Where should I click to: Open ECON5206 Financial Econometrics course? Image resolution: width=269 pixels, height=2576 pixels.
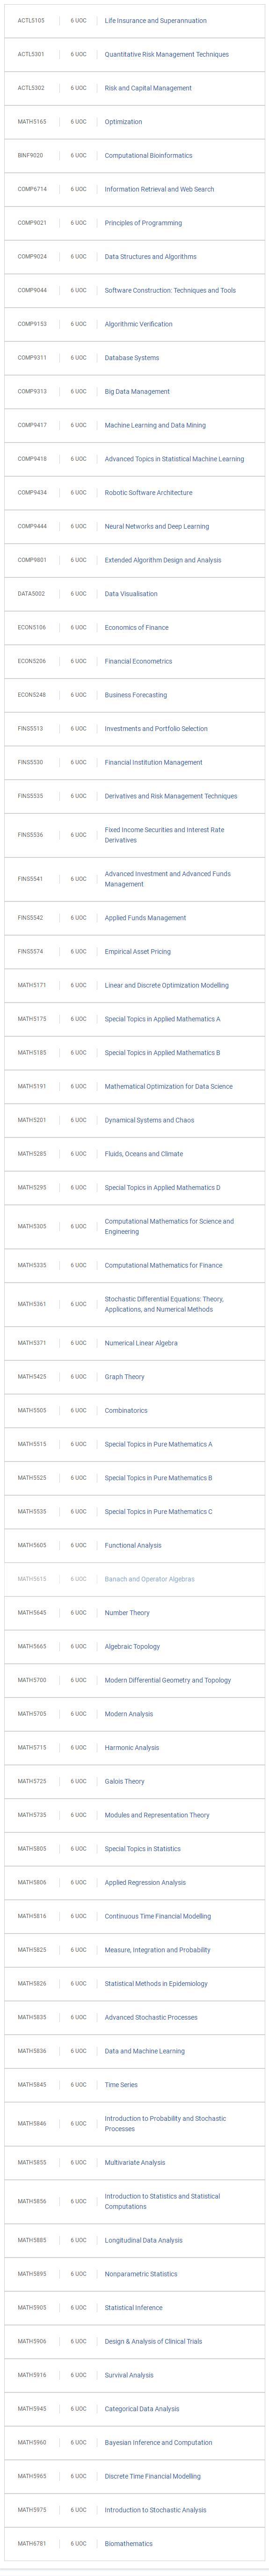click(134, 661)
